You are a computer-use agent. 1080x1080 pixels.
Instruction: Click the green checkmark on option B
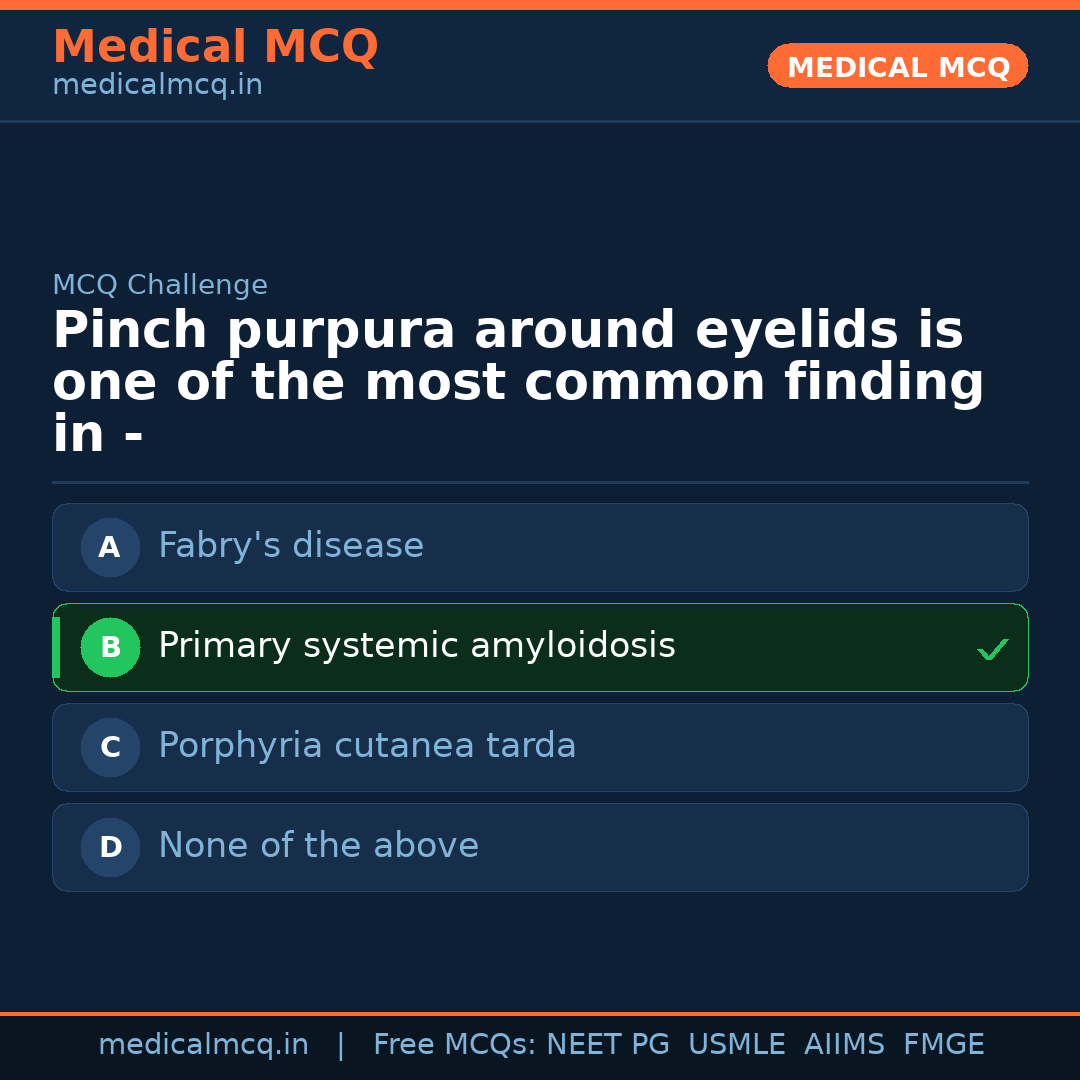coord(993,649)
